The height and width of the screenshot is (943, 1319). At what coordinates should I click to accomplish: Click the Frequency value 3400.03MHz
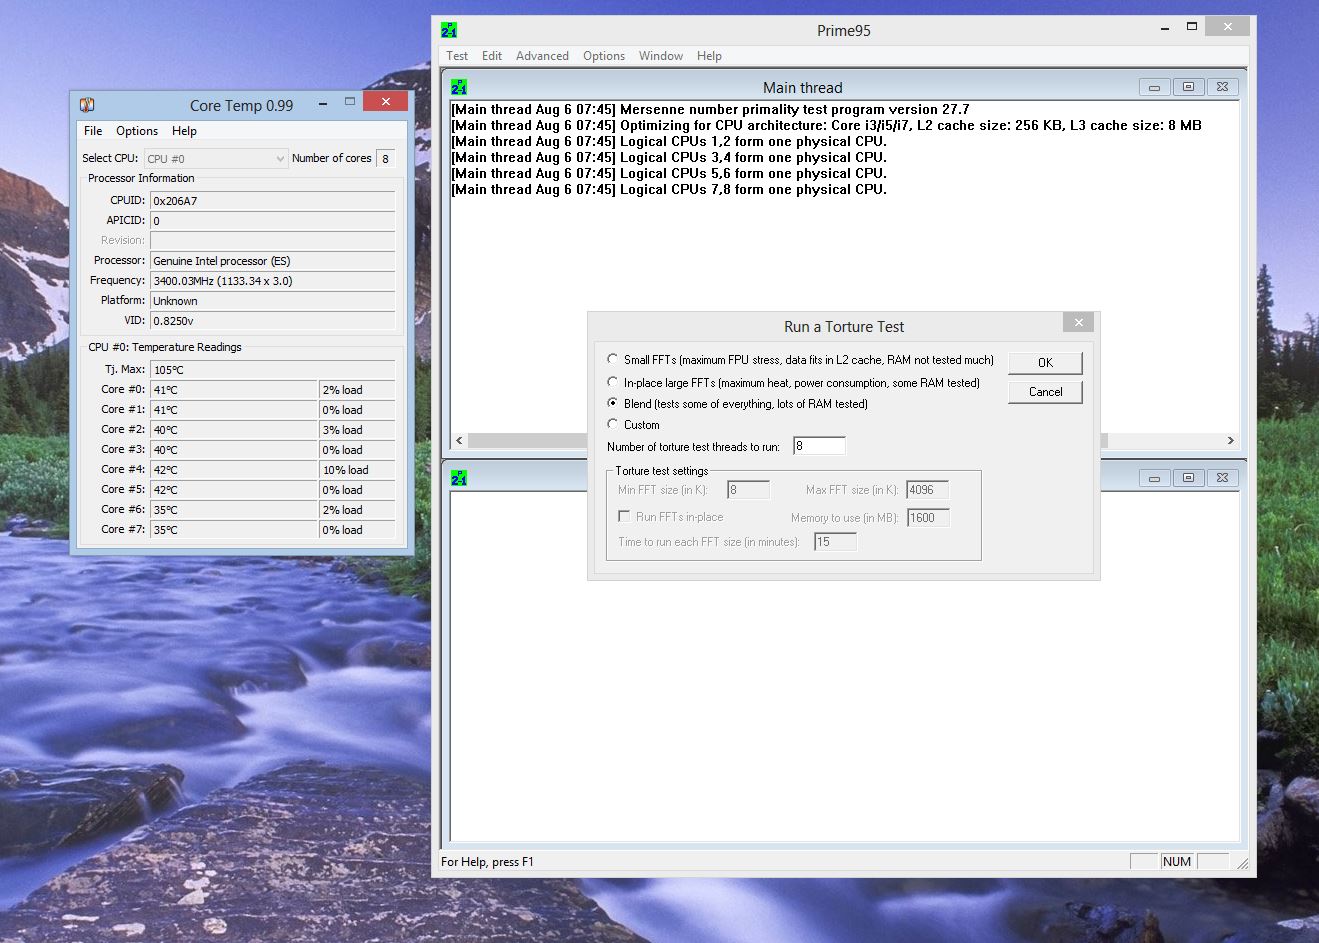point(272,281)
